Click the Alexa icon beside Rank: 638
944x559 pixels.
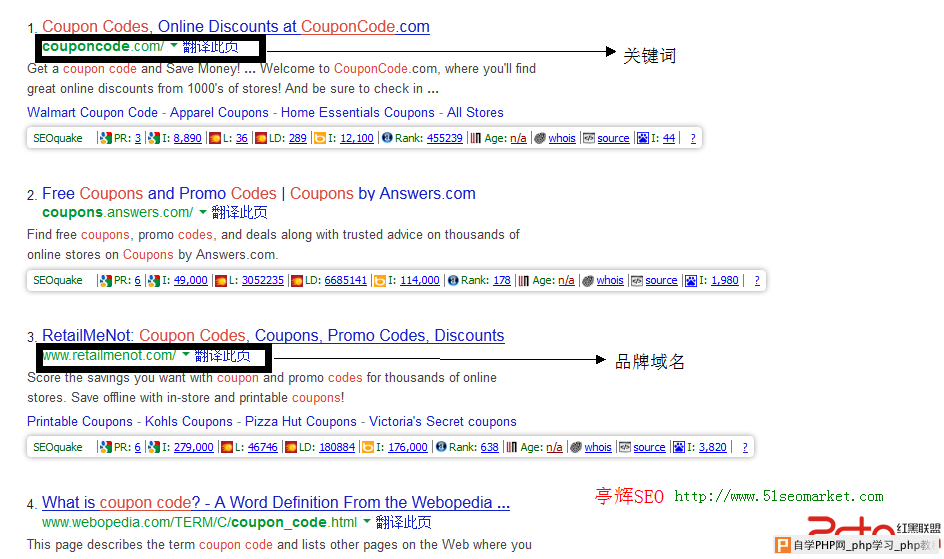[441, 447]
